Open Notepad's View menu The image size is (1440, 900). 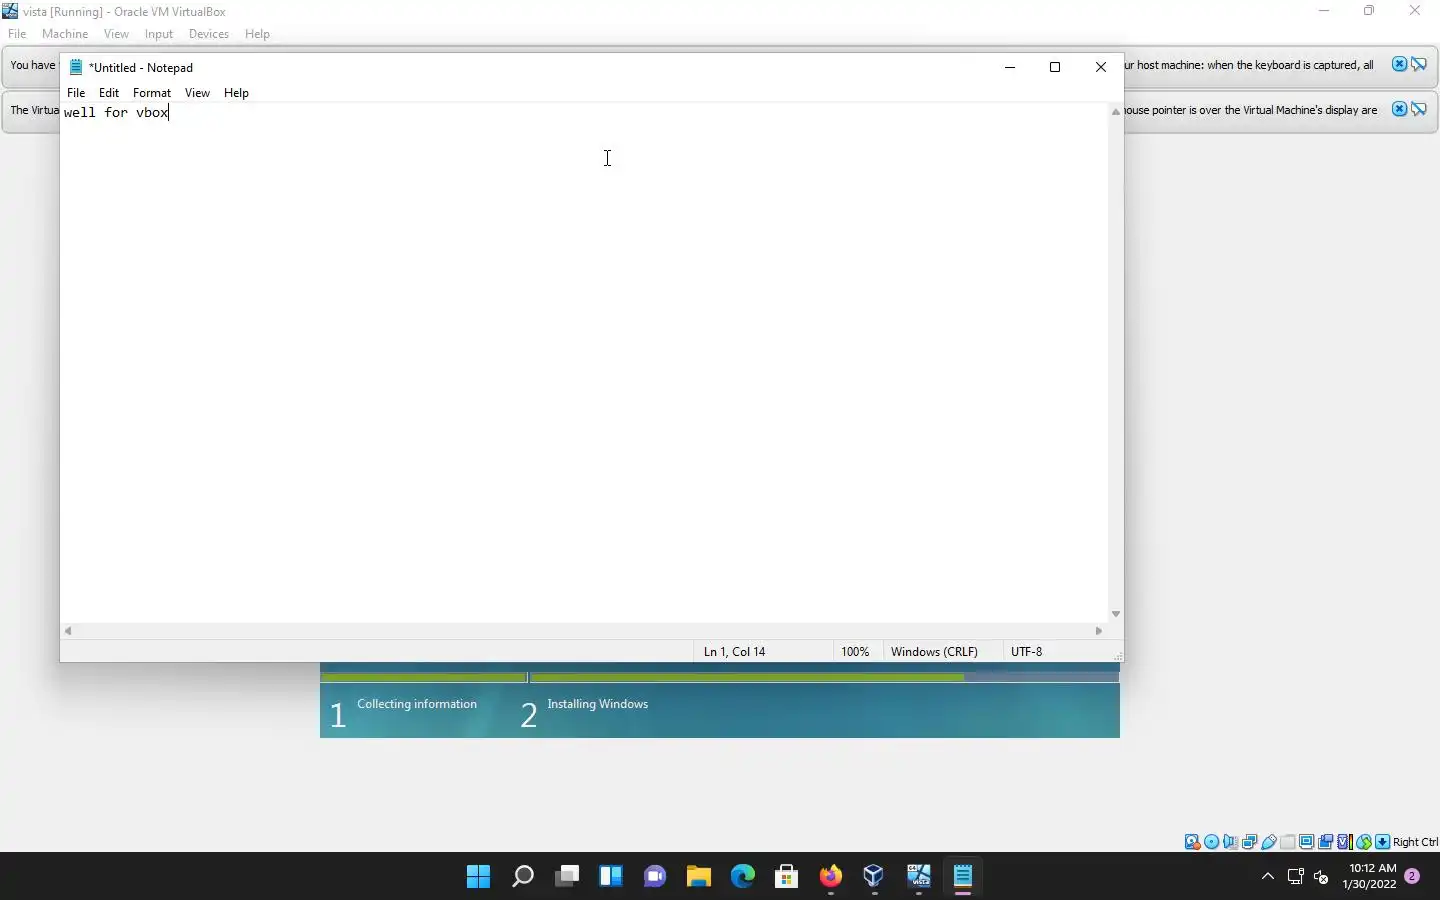click(x=197, y=93)
